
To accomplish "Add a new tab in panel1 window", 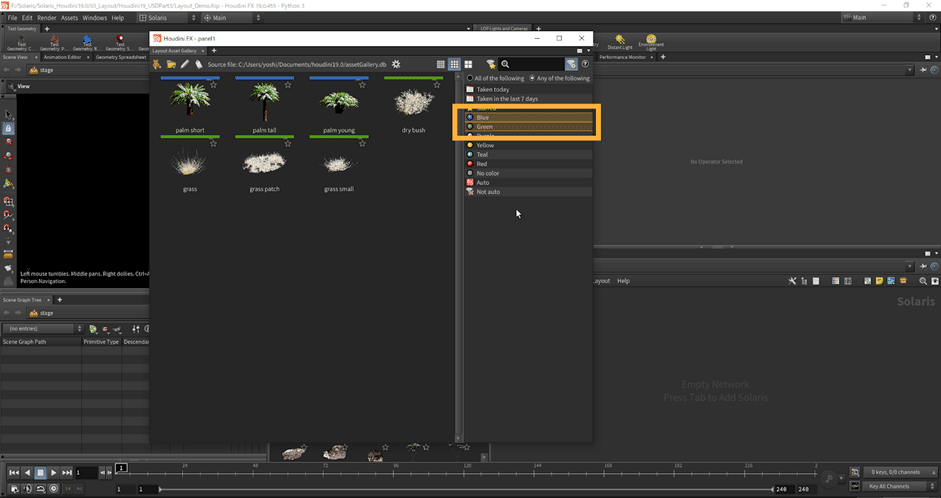I will click(214, 51).
